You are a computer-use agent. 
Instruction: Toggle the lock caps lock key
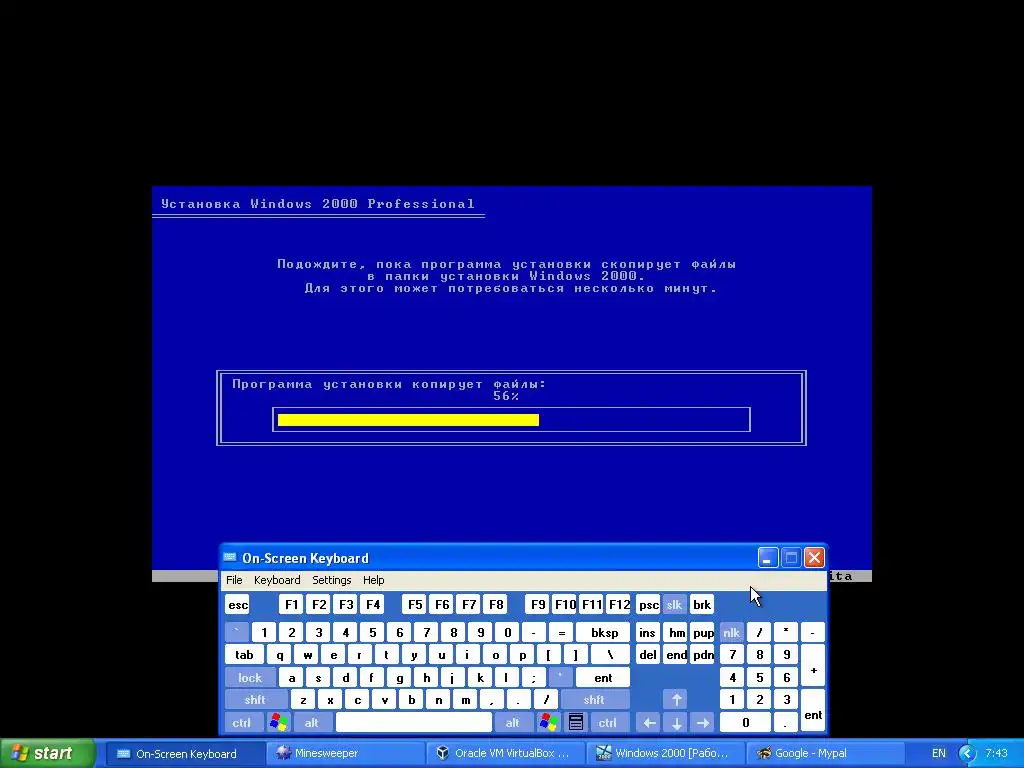pos(249,677)
